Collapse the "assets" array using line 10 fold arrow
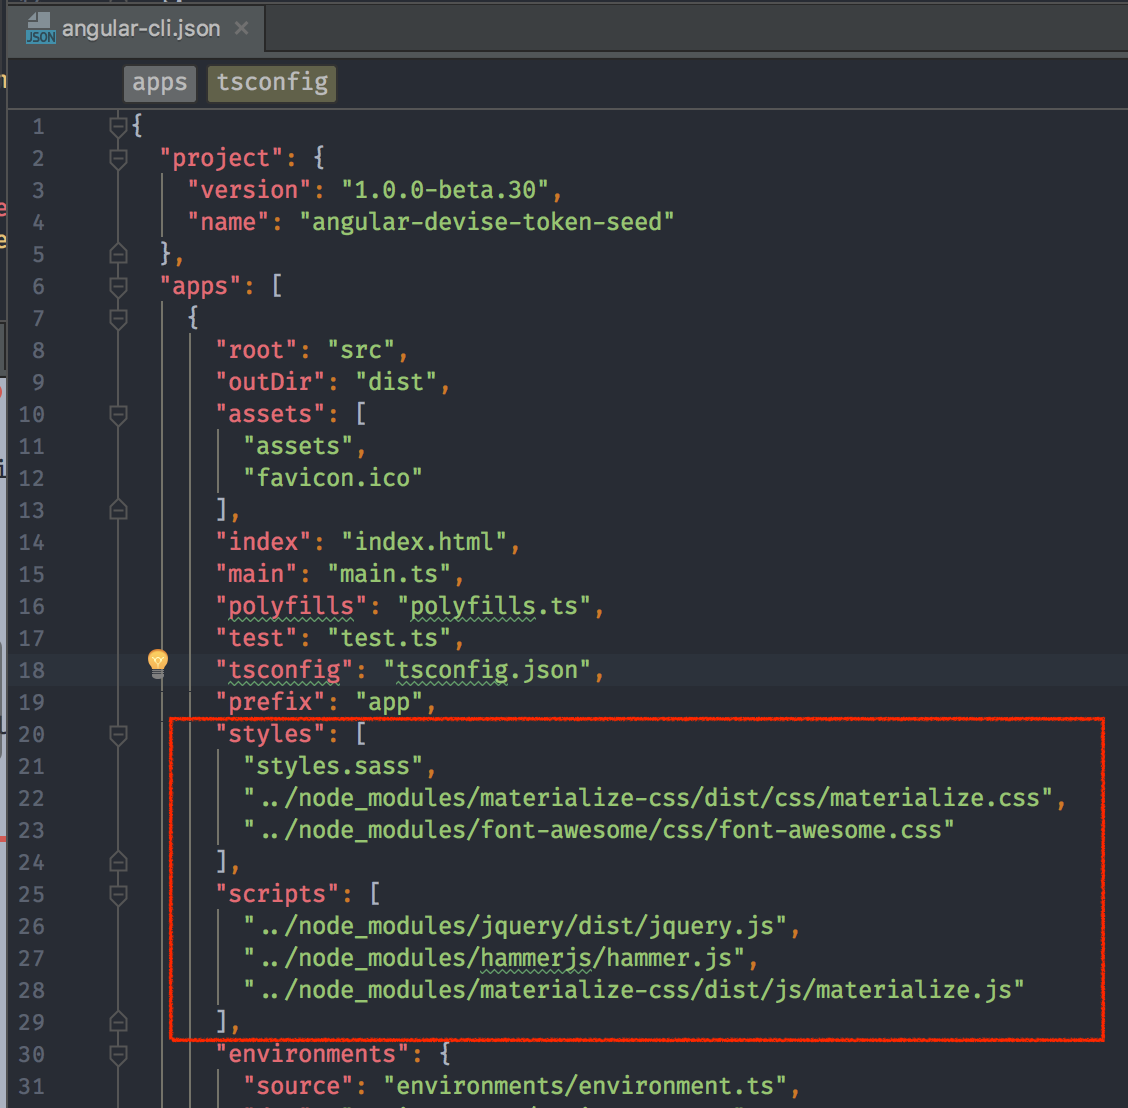The width and height of the screenshot is (1128, 1108). pos(117,414)
